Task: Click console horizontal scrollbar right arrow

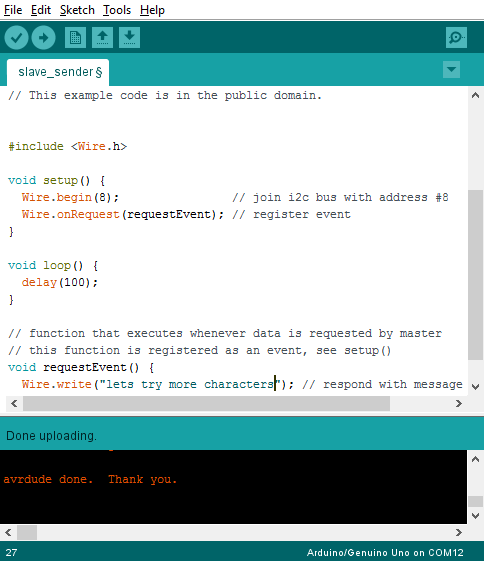Action: (x=459, y=532)
